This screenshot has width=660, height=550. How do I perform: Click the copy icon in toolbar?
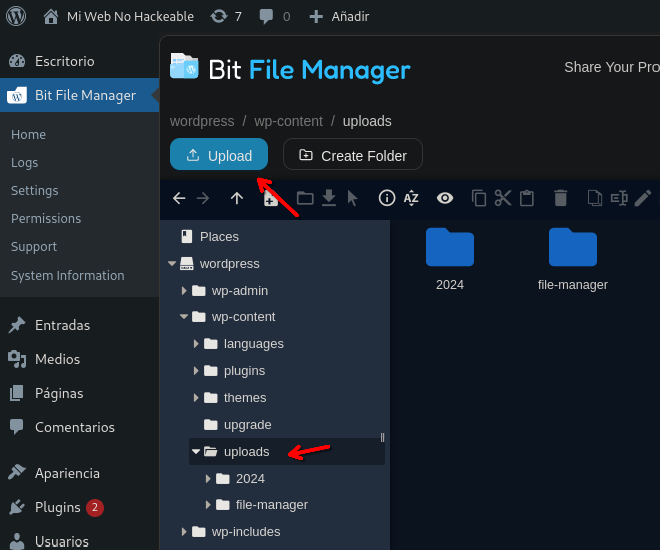pos(479,198)
